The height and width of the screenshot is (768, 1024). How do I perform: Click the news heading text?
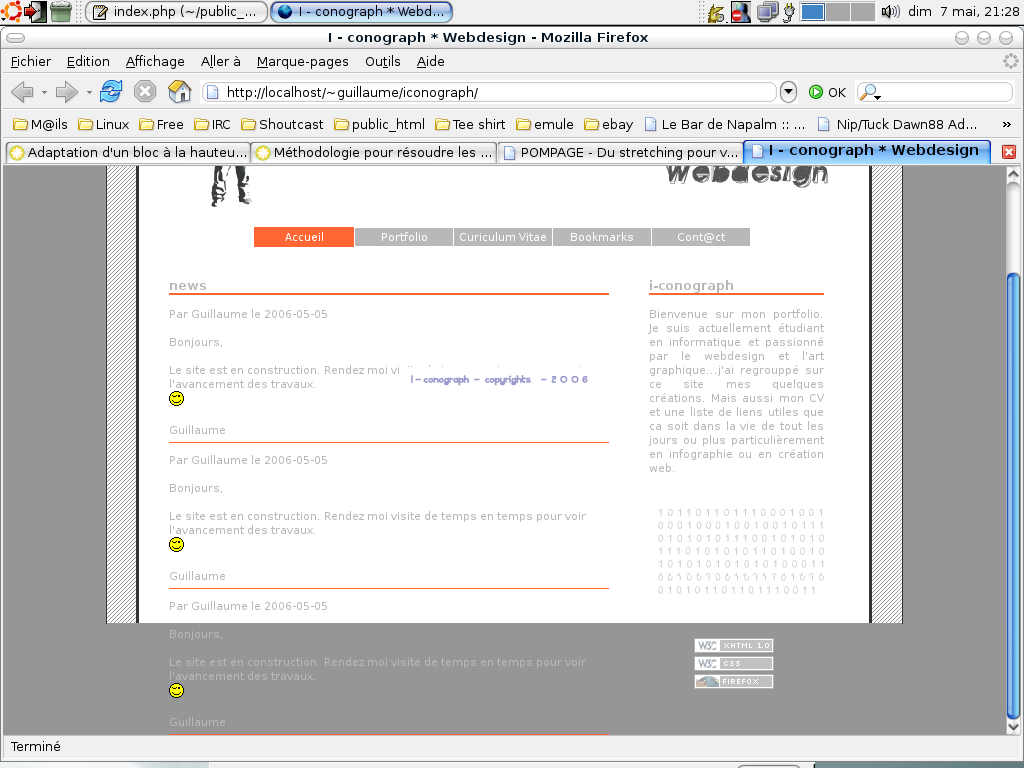(x=187, y=285)
